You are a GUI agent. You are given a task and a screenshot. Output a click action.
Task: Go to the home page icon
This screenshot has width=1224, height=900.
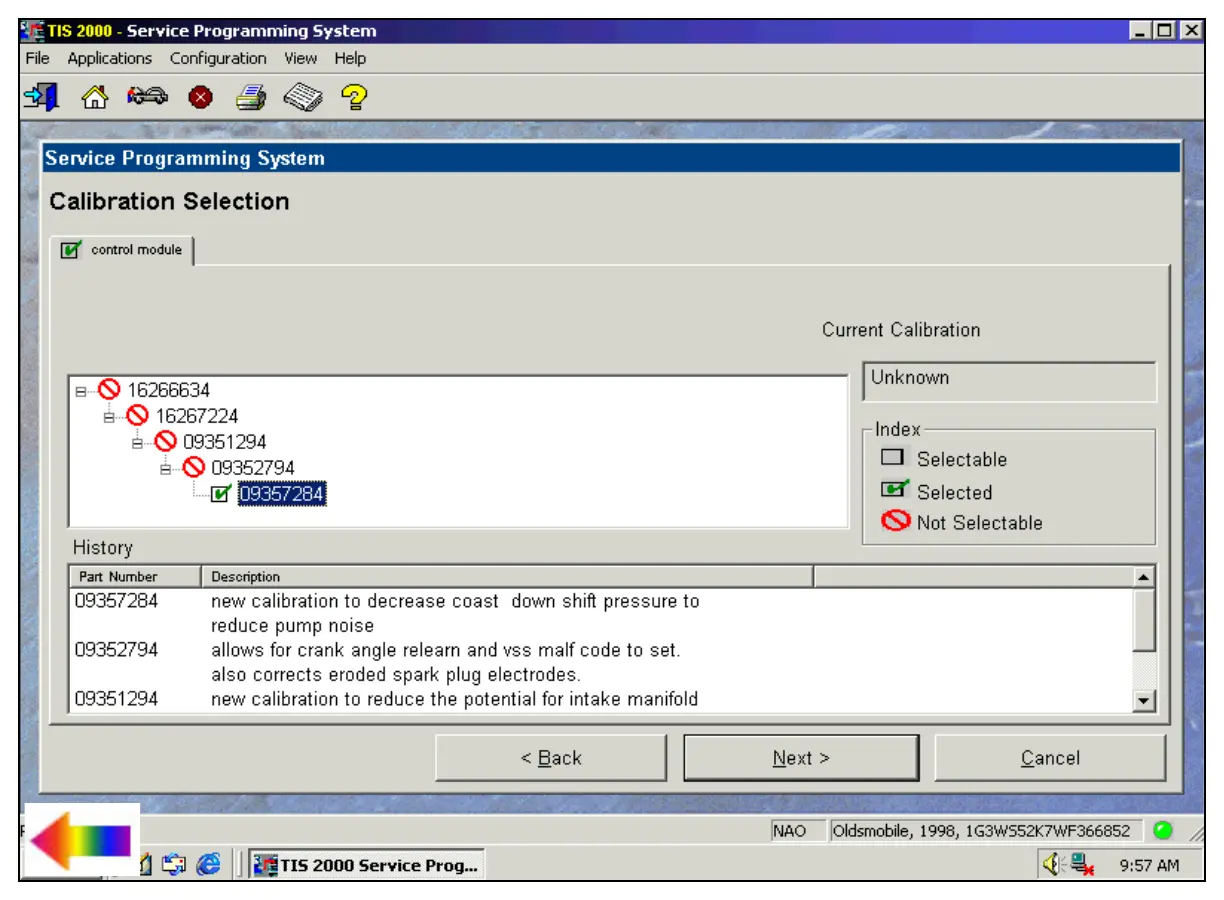click(94, 97)
